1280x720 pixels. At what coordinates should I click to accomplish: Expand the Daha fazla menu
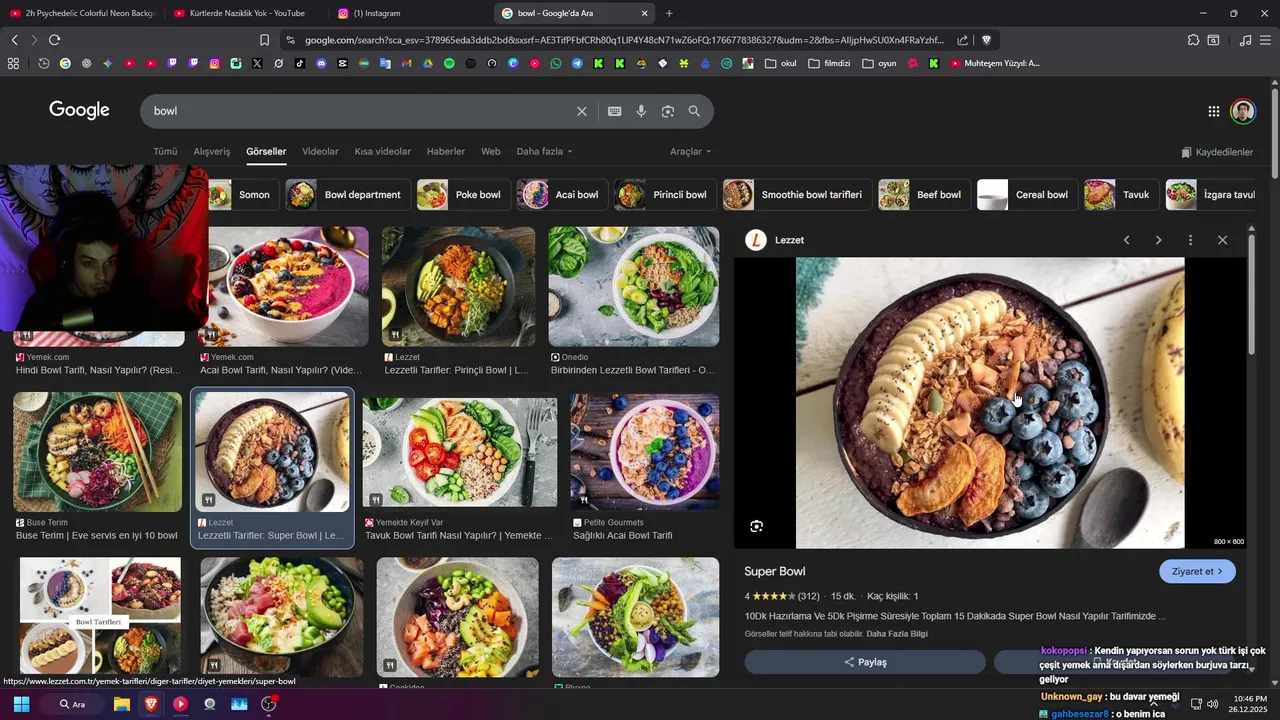[x=544, y=151]
